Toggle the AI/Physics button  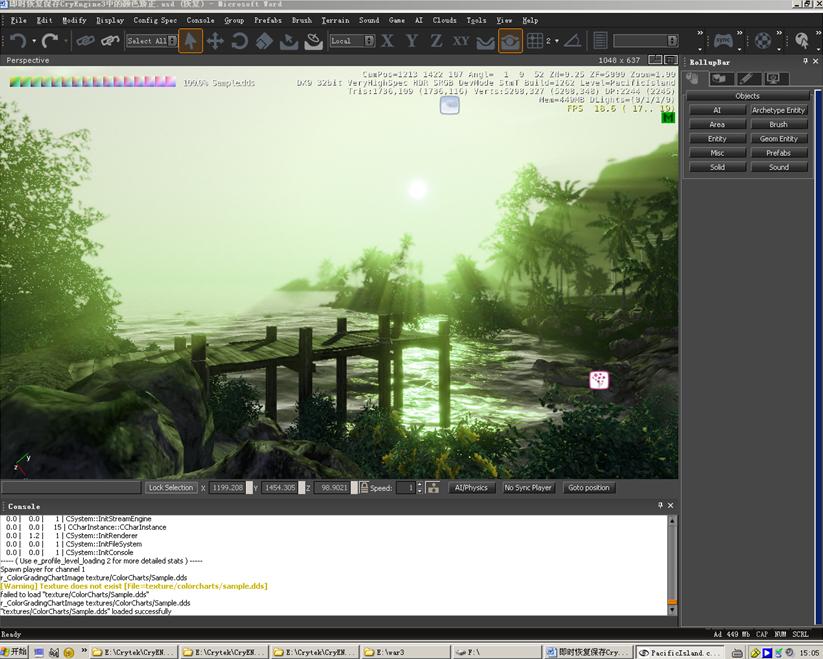click(471, 488)
